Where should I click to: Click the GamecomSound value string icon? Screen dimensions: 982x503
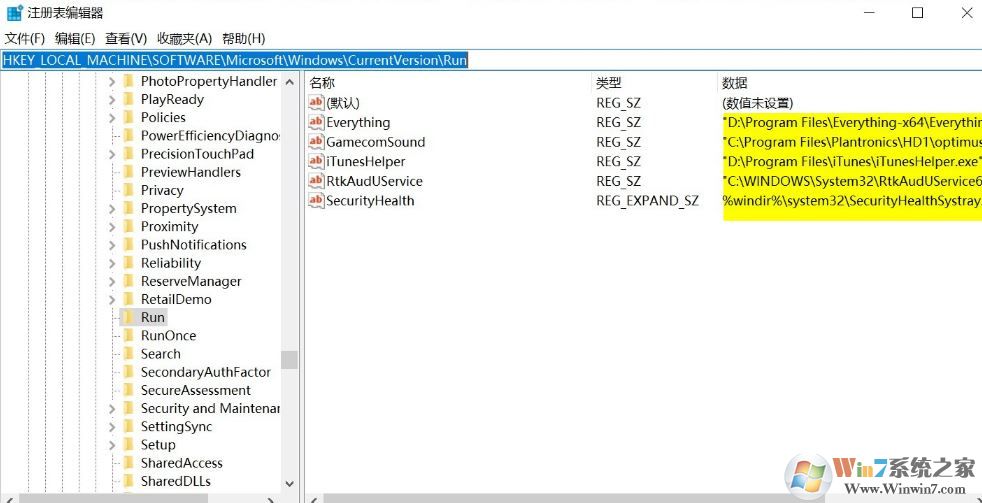(x=316, y=142)
